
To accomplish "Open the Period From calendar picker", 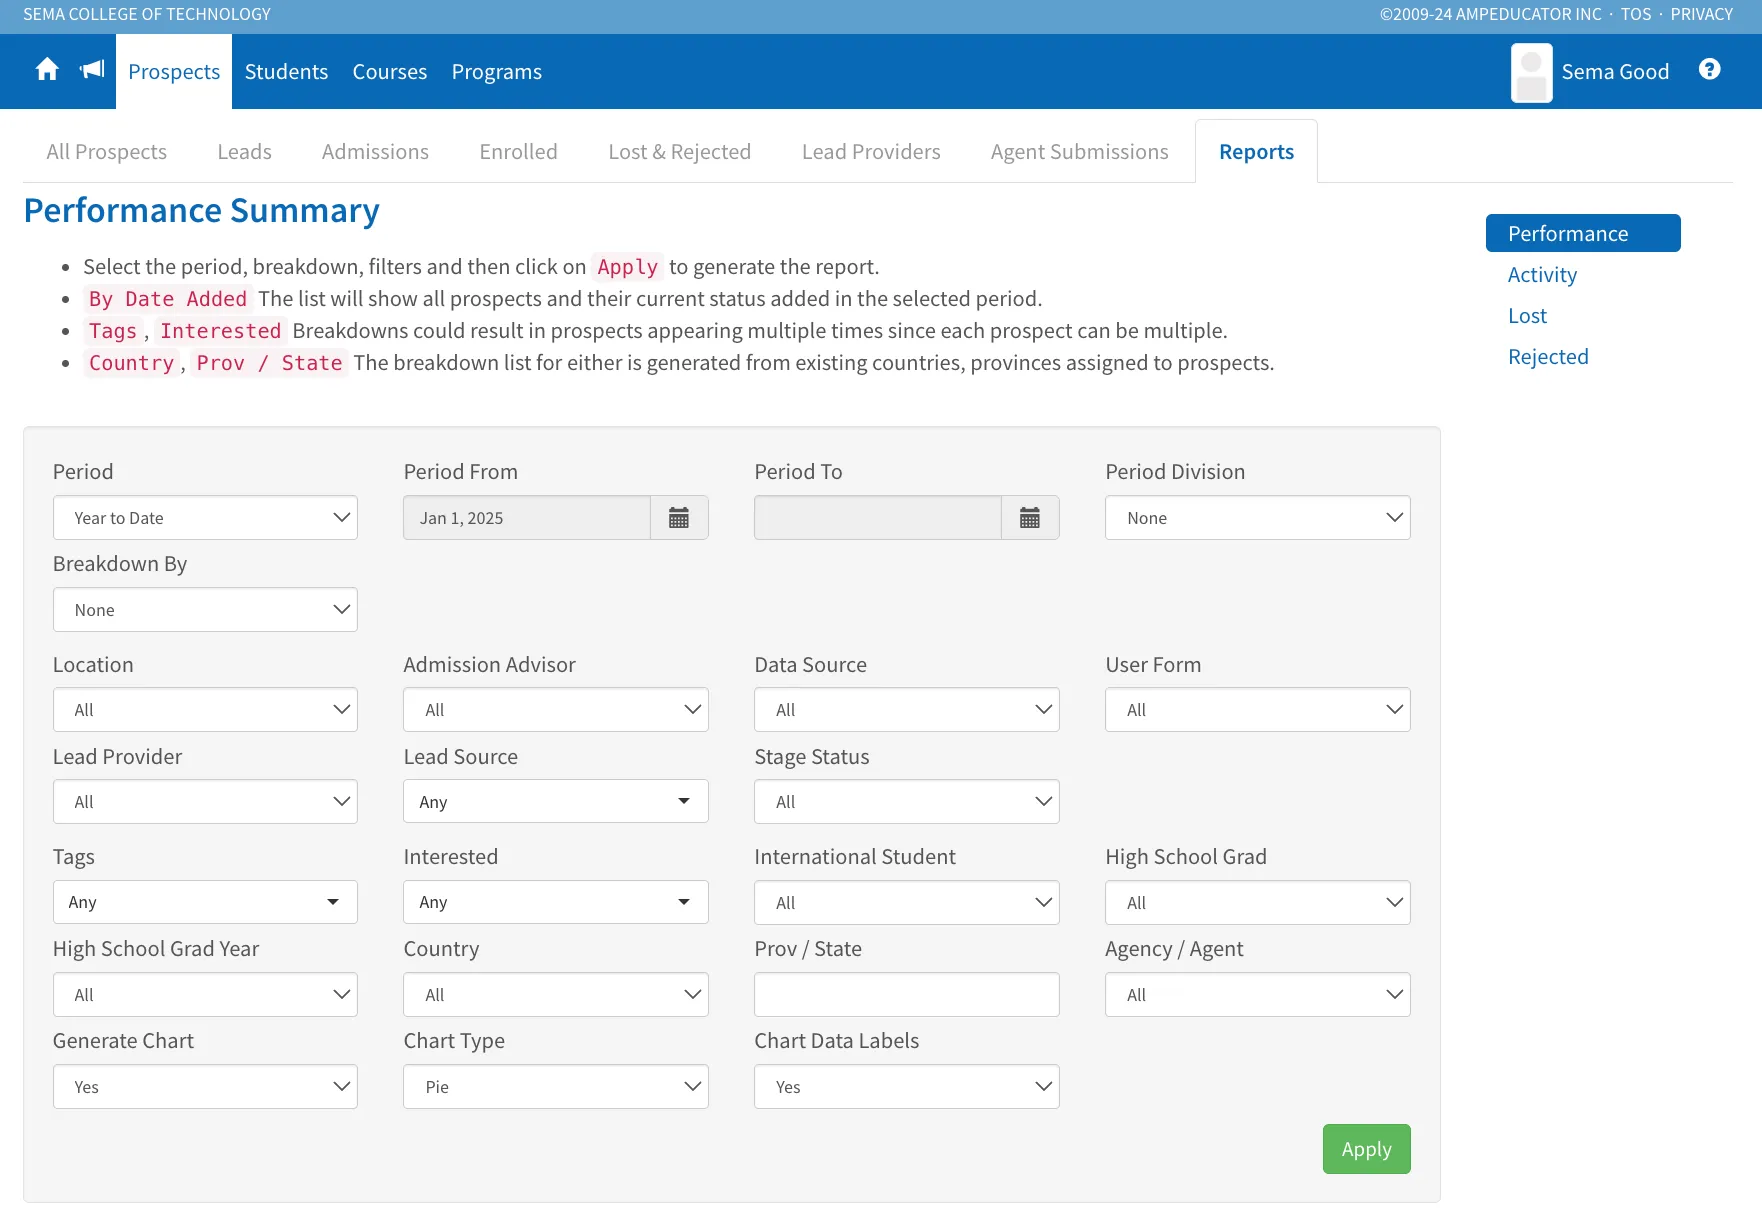I will click(679, 518).
